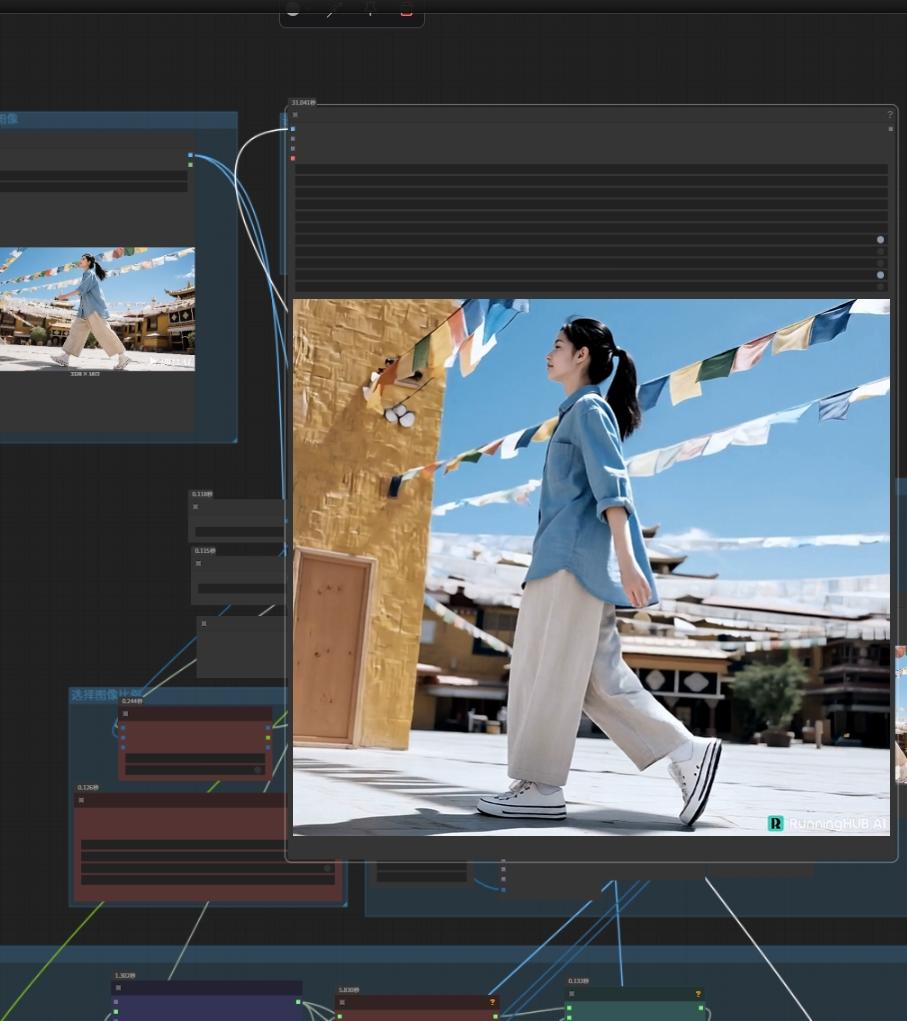Flip the toggle in the 0.244秒 node's last row

tap(257, 770)
